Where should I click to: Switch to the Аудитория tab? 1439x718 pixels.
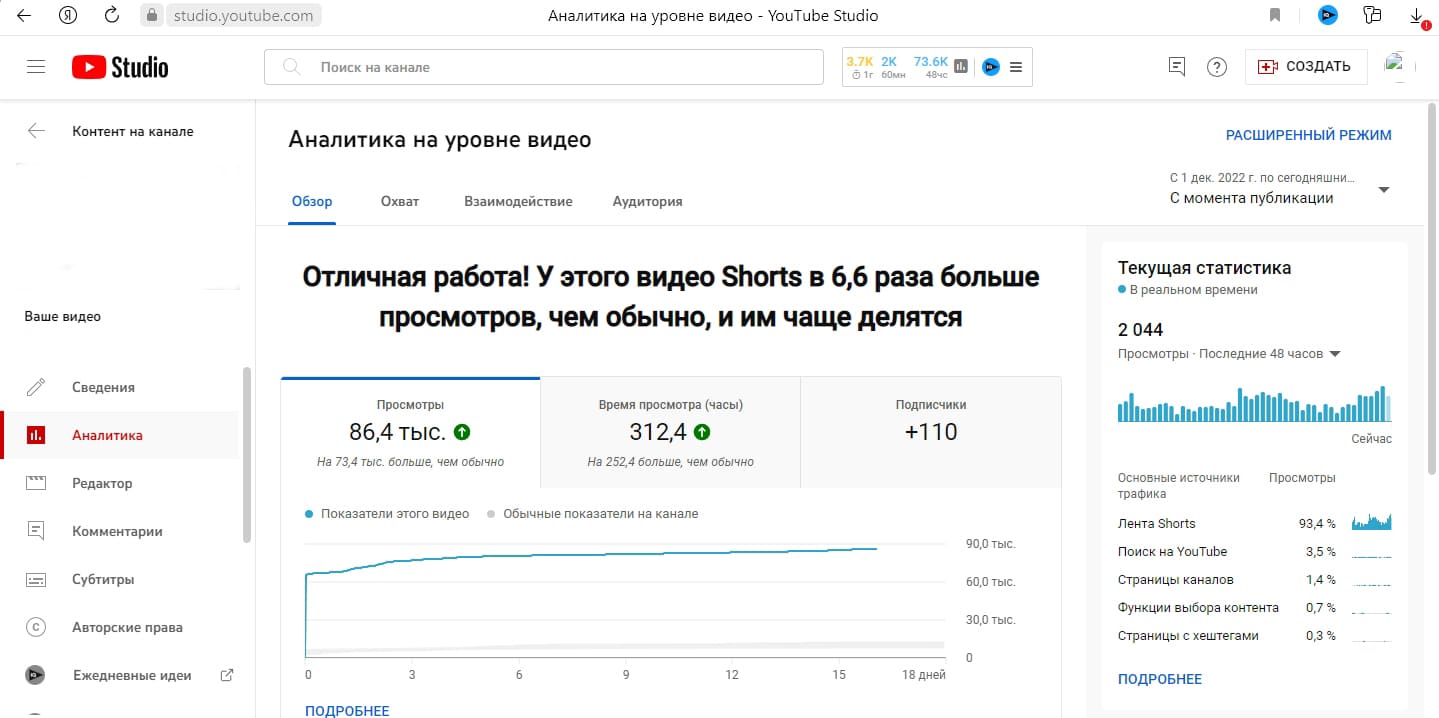click(x=647, y=201)
